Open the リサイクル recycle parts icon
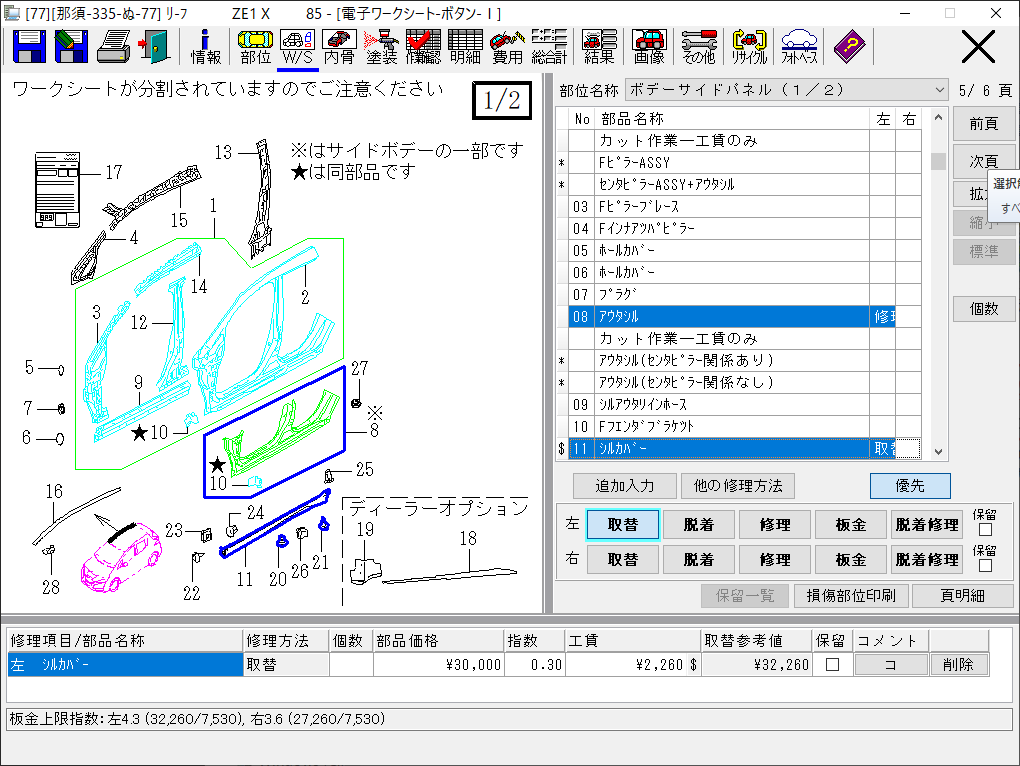Screen dimensions: 1020x766 tap(749, 46)
